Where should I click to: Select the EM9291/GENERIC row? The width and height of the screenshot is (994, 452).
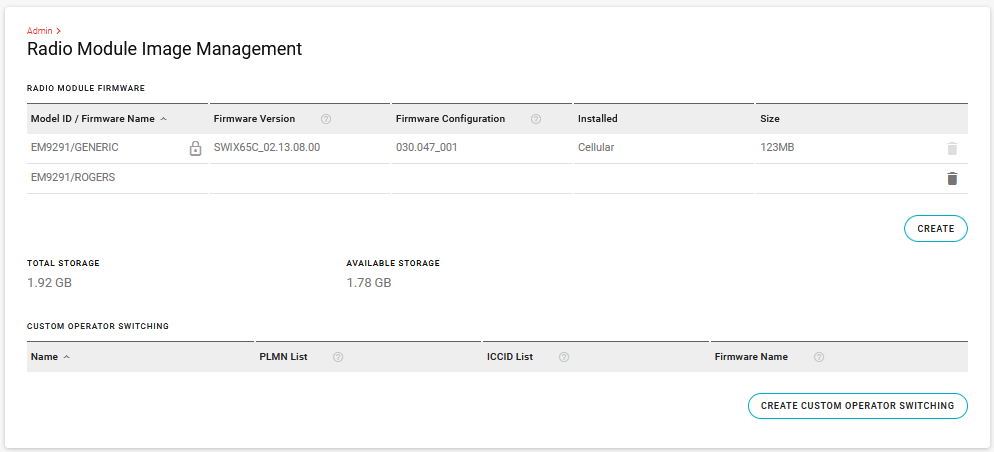75,148
